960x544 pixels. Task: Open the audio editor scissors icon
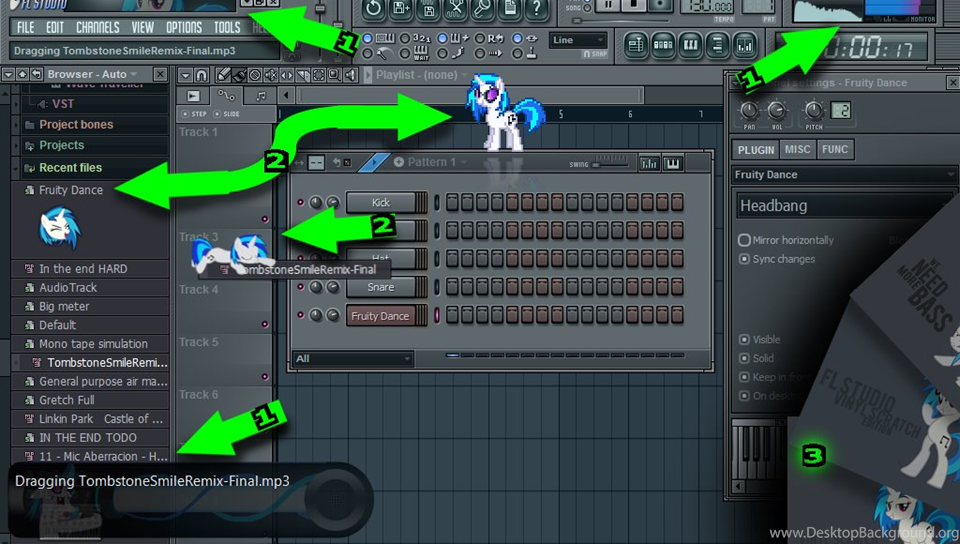click(x=455, y=9)
